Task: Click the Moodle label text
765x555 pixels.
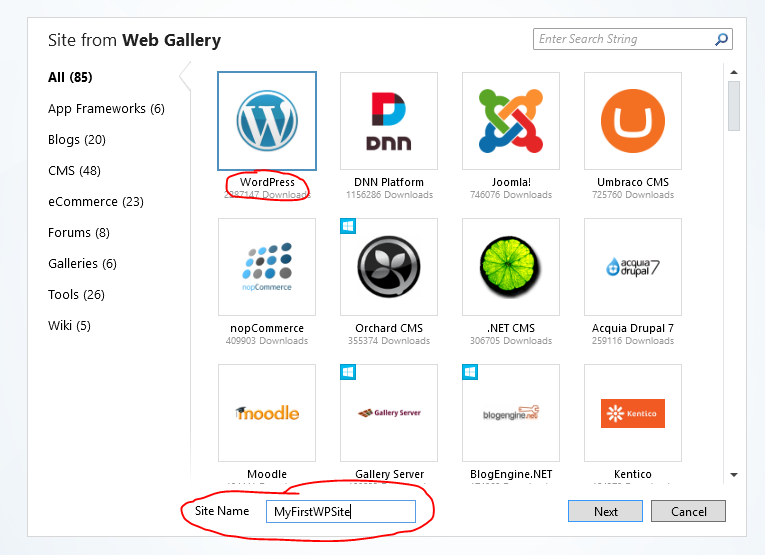Action: click(267, 474)
